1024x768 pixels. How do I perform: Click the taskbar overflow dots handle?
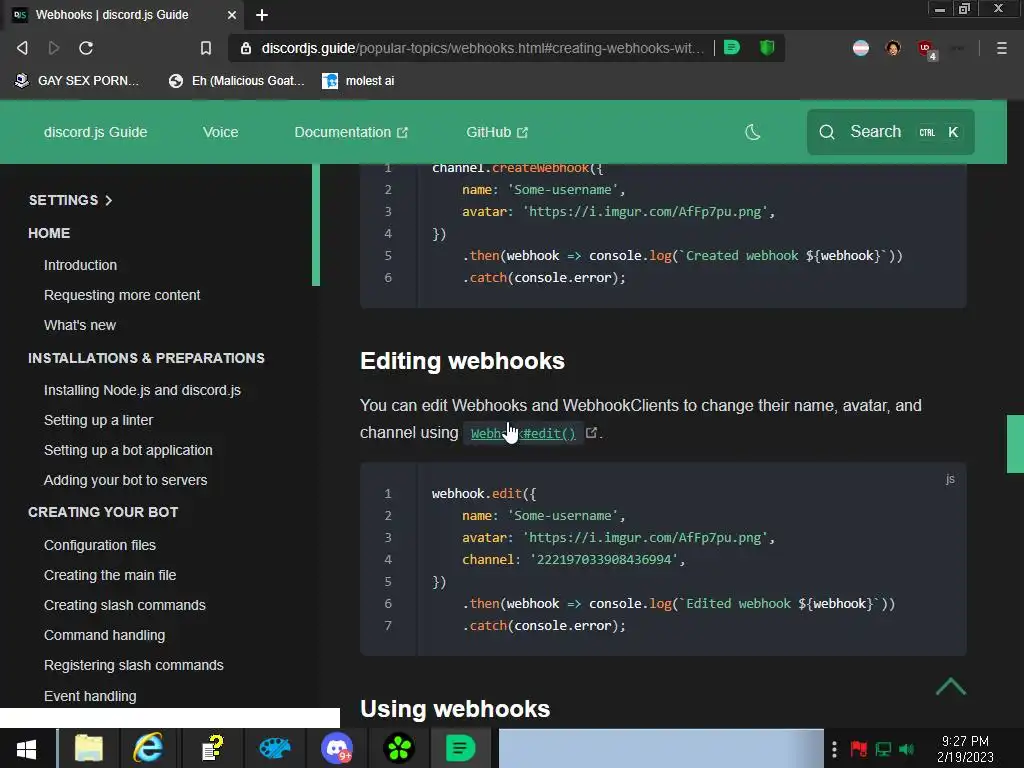click(834, 748)
